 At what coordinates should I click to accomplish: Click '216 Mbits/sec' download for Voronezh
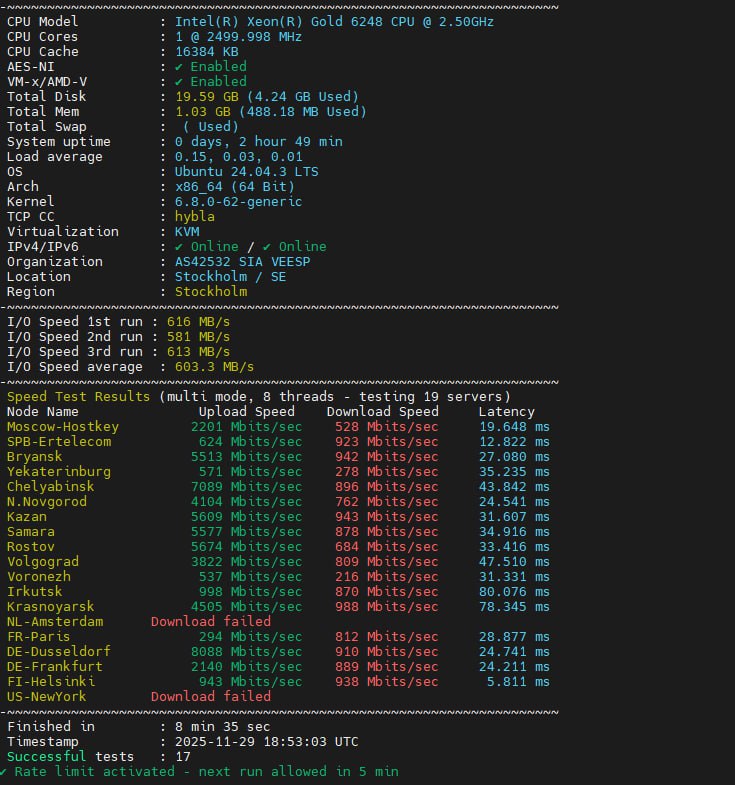pos(387,577)
